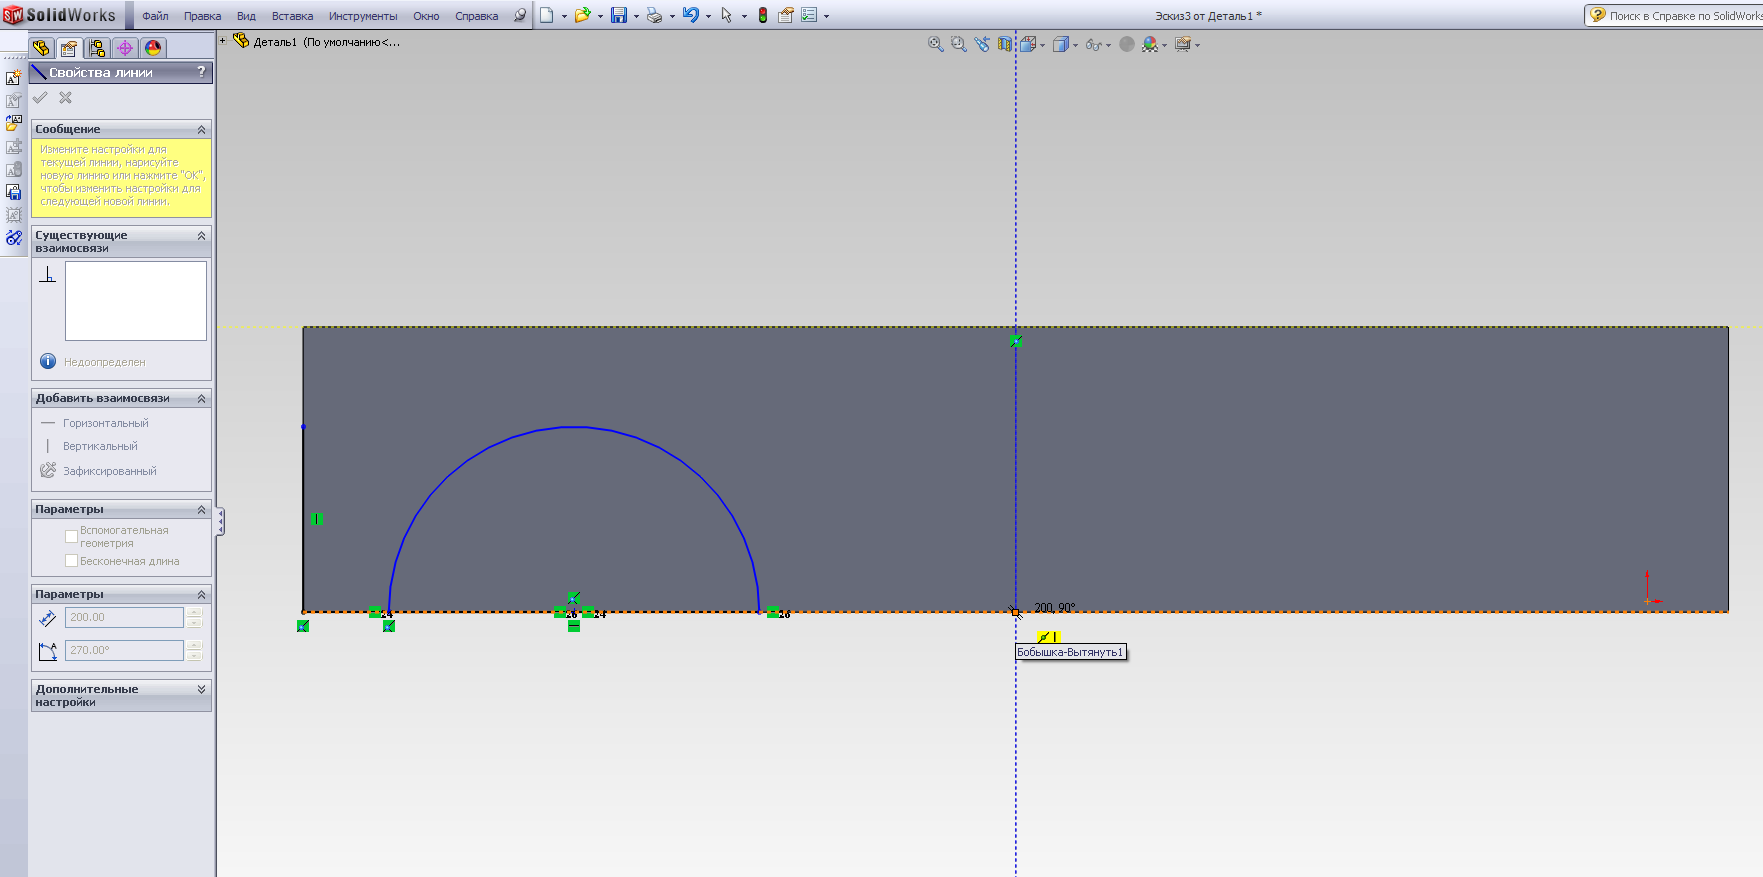Open the Окно menu

[x=426, y=16]
